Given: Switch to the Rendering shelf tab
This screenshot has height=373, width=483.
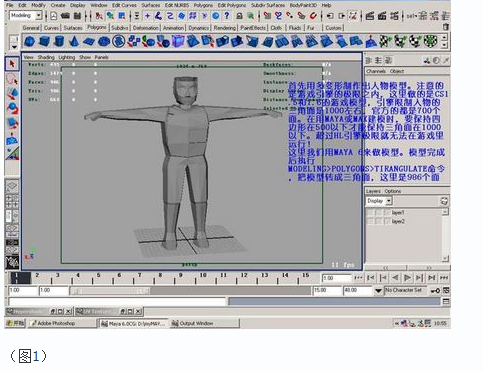Looking at the screenshot, I should [224, 28].
